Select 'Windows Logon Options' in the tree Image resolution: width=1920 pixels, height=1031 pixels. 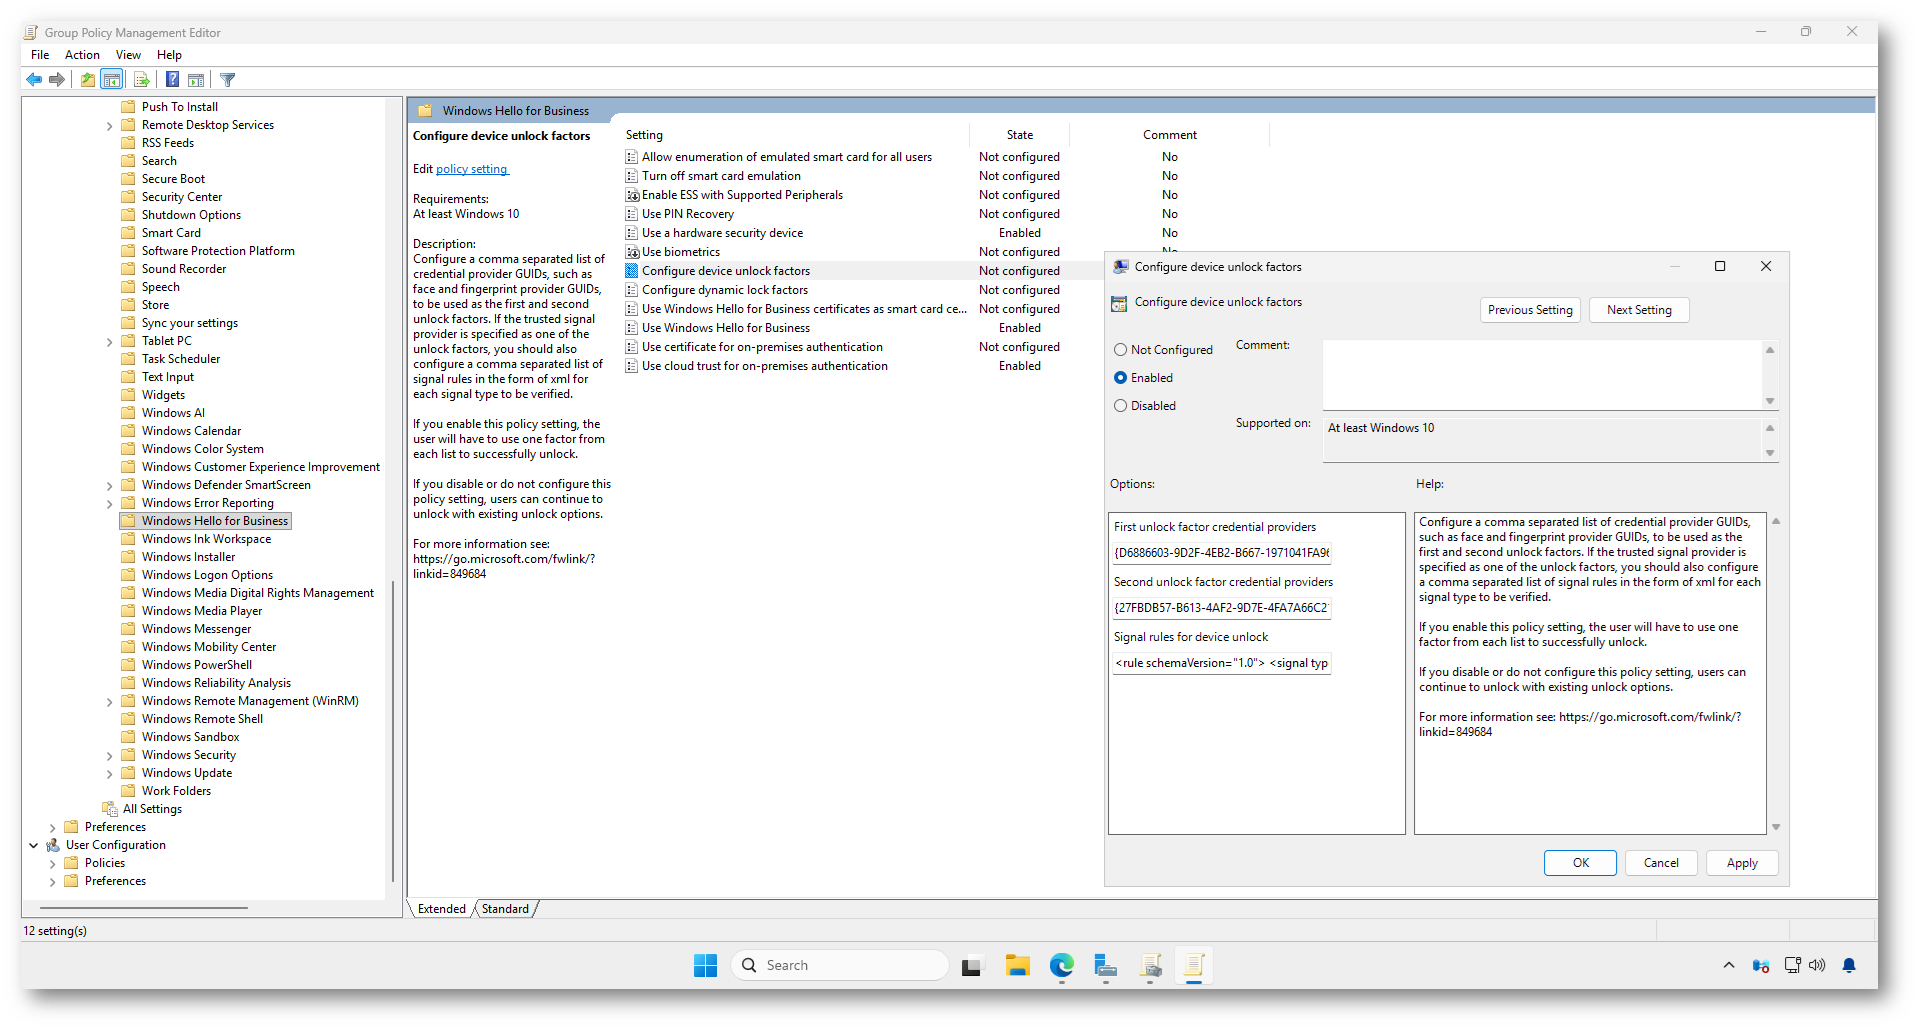pyautogui.click(x=207, y=575)
